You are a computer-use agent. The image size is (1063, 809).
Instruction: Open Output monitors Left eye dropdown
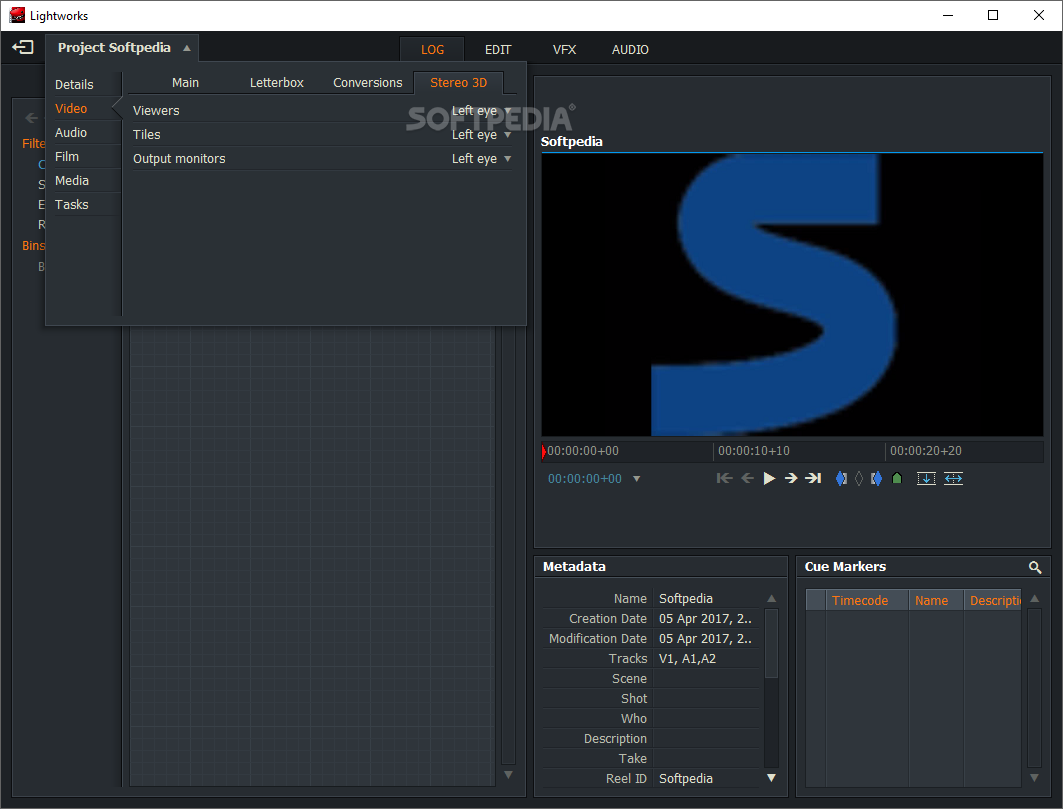point(481,159)
